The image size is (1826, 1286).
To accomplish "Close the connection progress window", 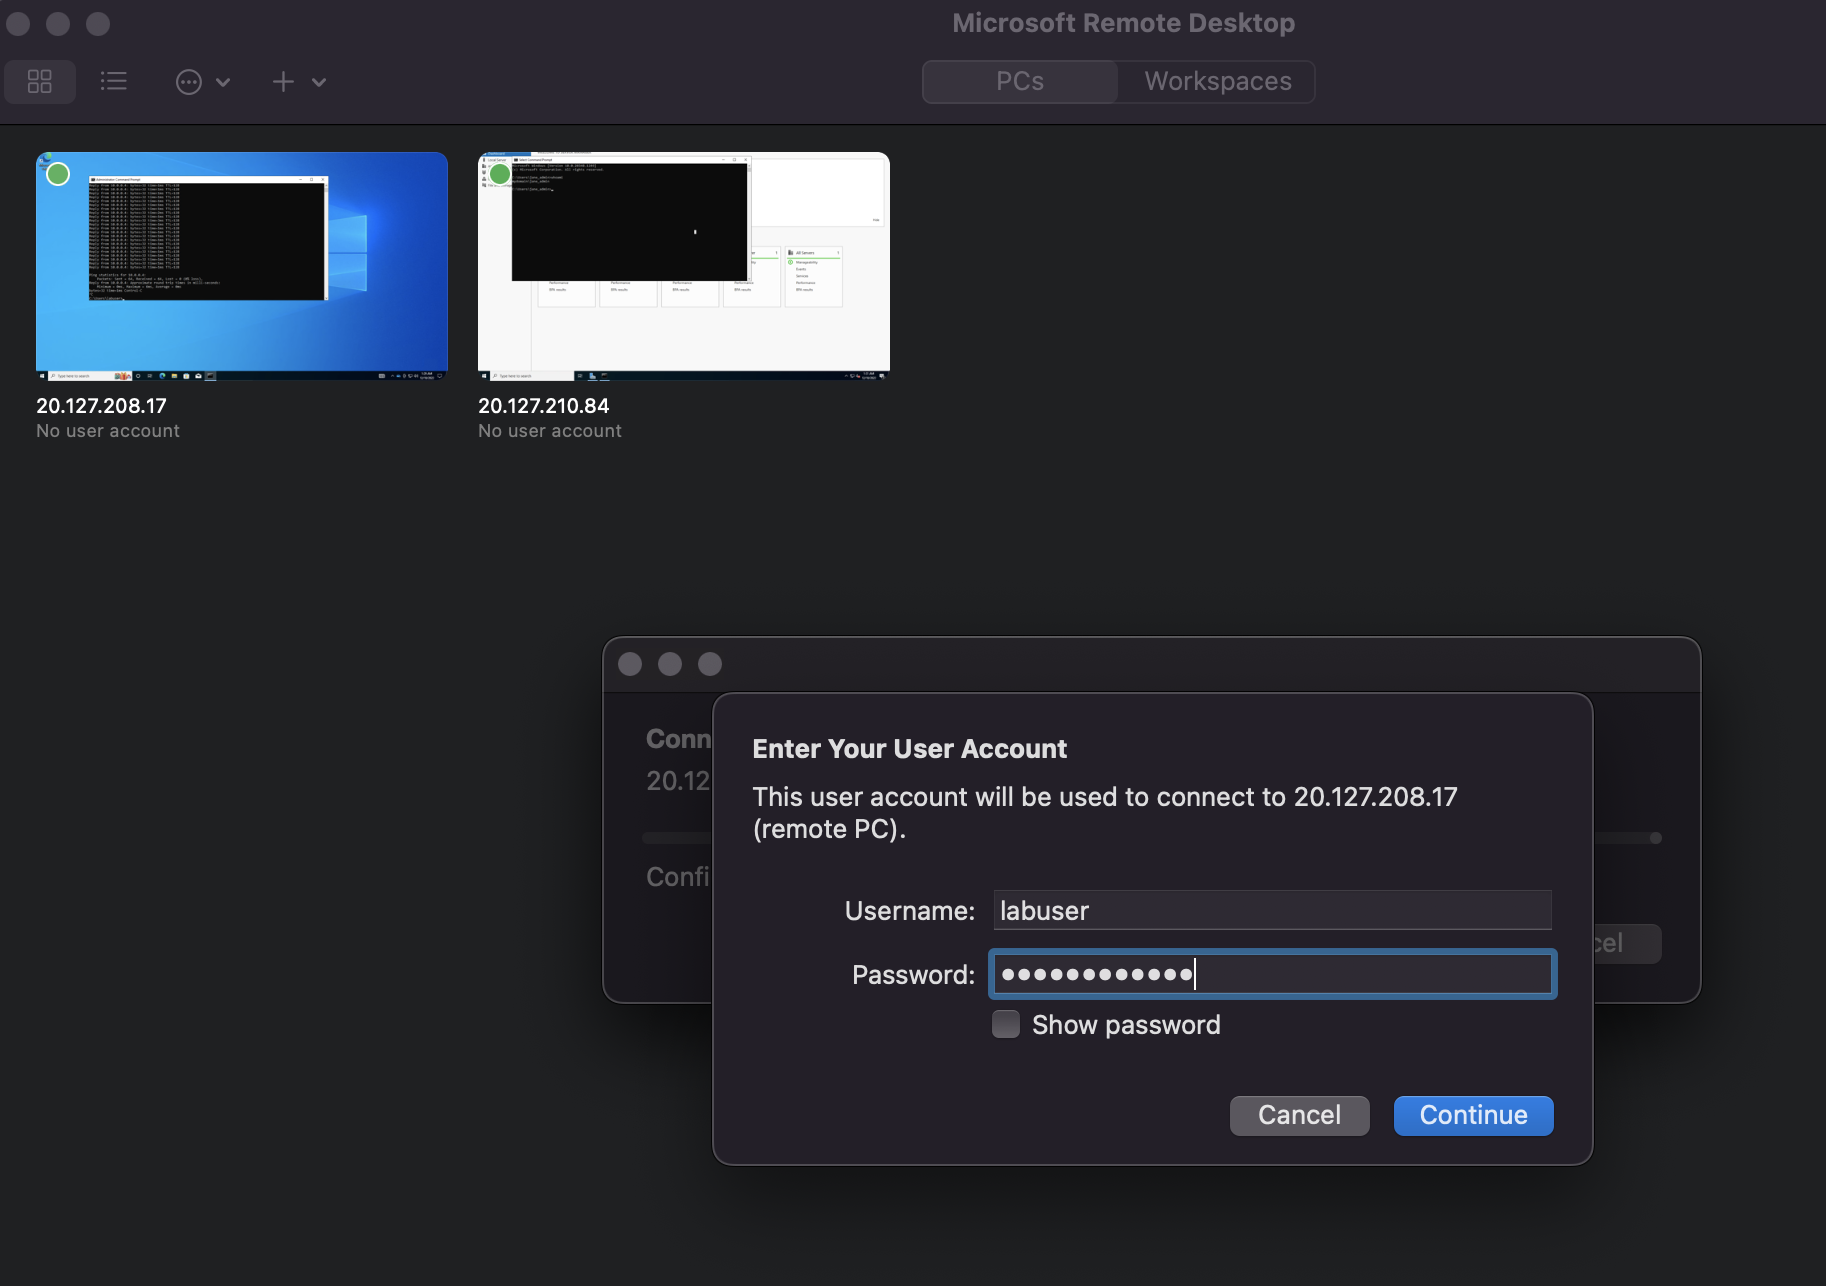I will tap(630, 664).
